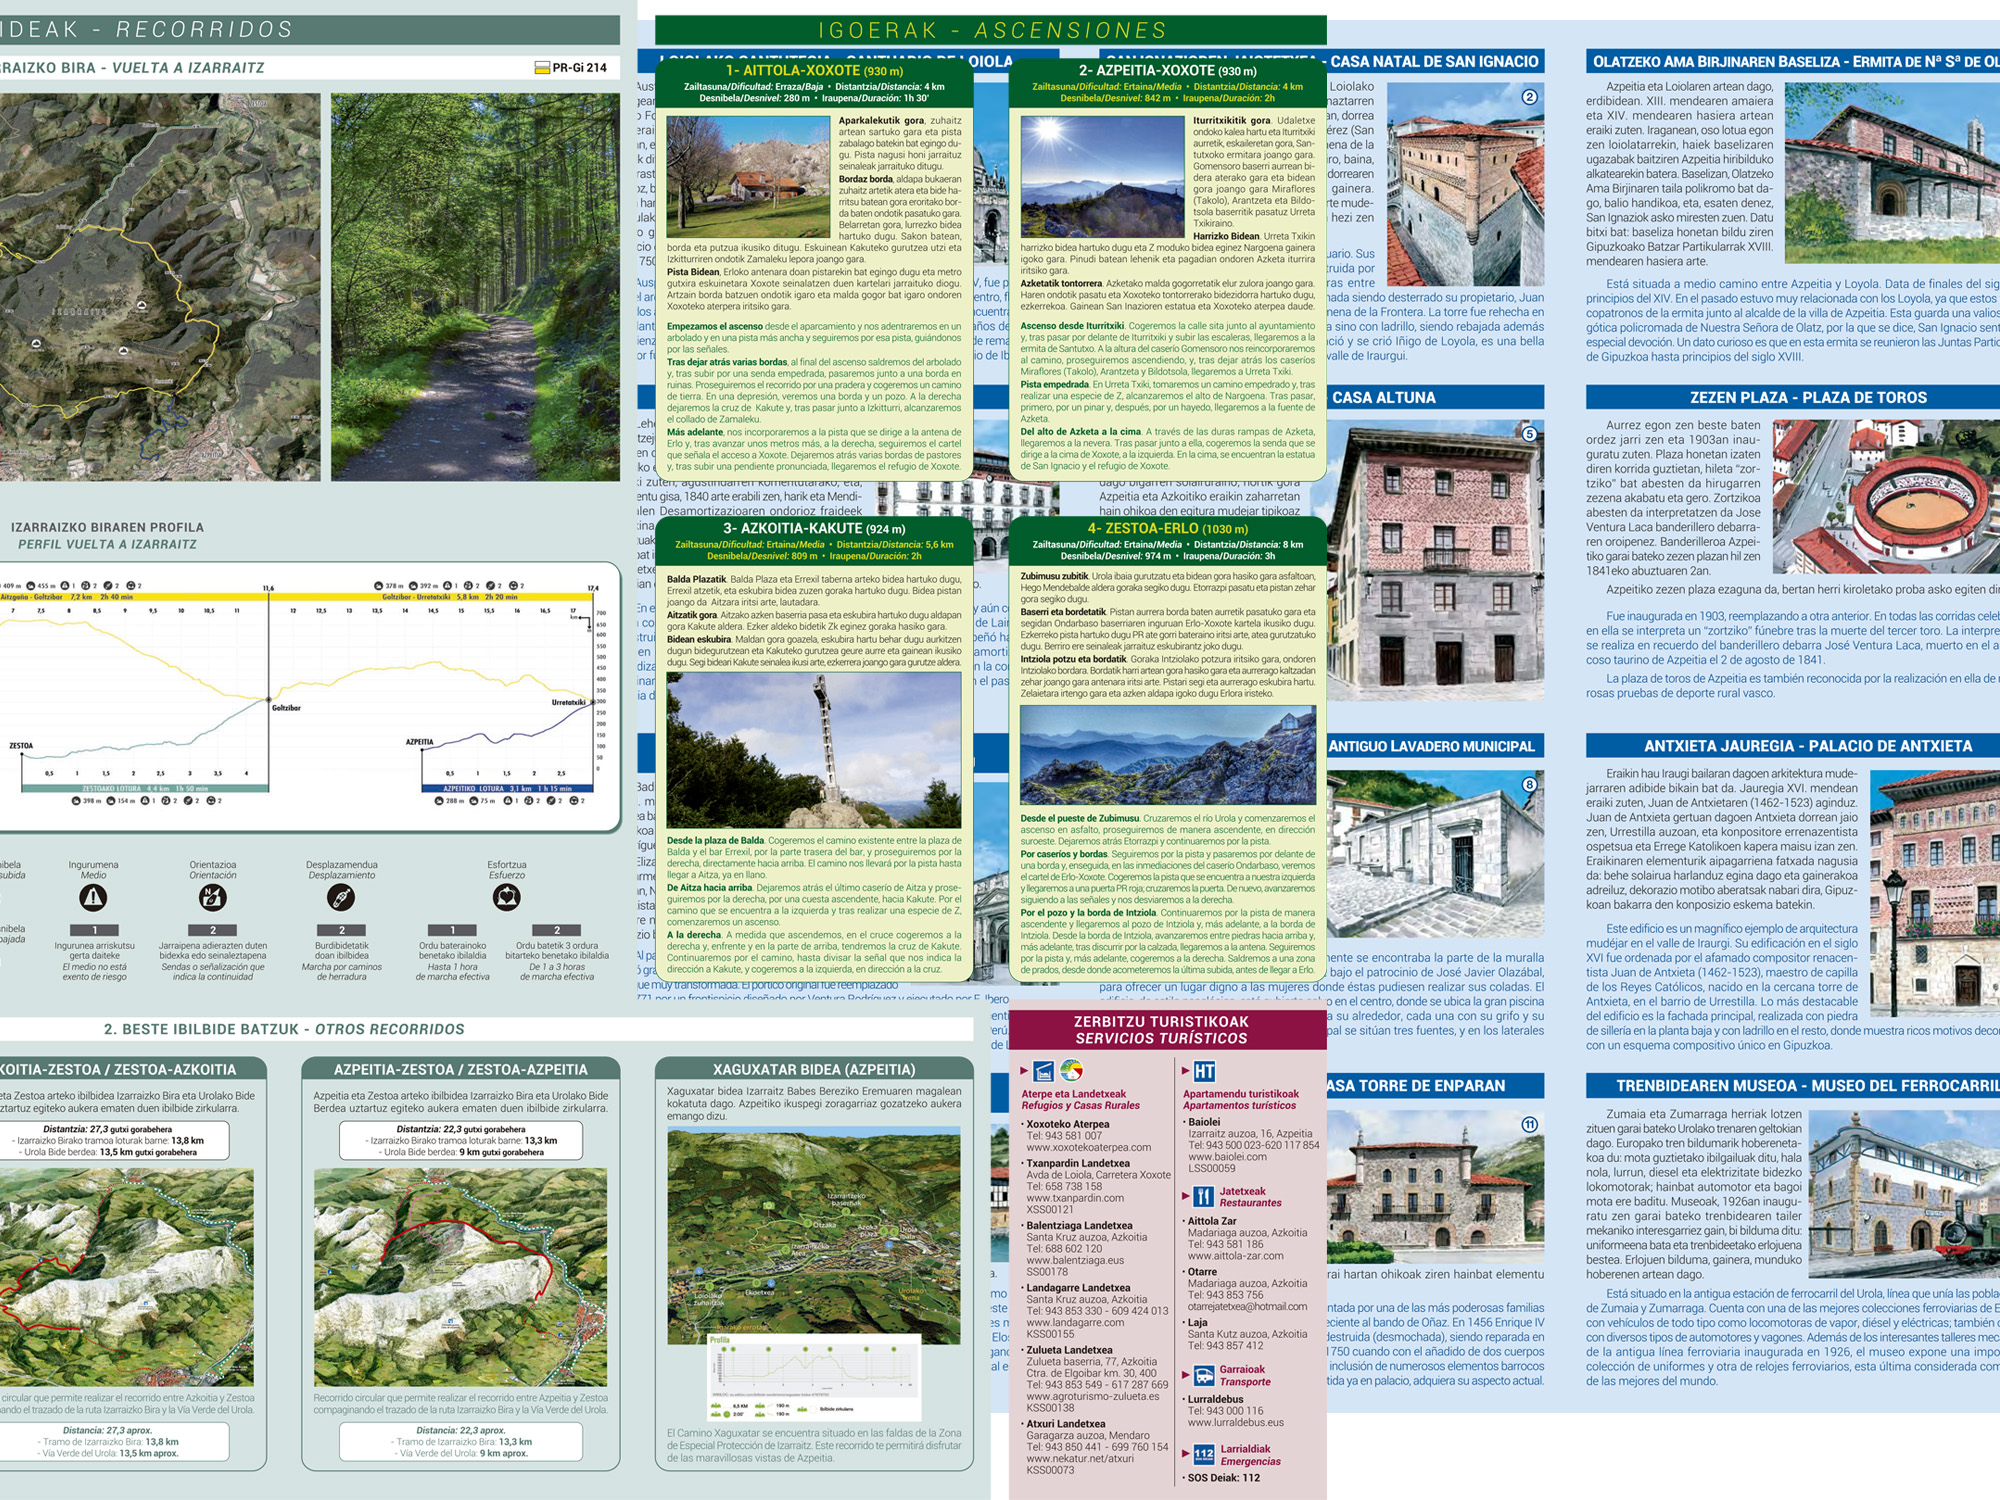Open the www.lurraldebus.eus link
Screen dimensions: 2000x1500
tap(1235, 1423)
